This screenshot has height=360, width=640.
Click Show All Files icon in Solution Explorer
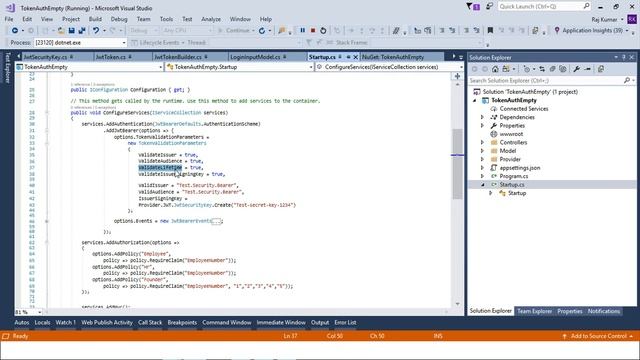point(563,69)
